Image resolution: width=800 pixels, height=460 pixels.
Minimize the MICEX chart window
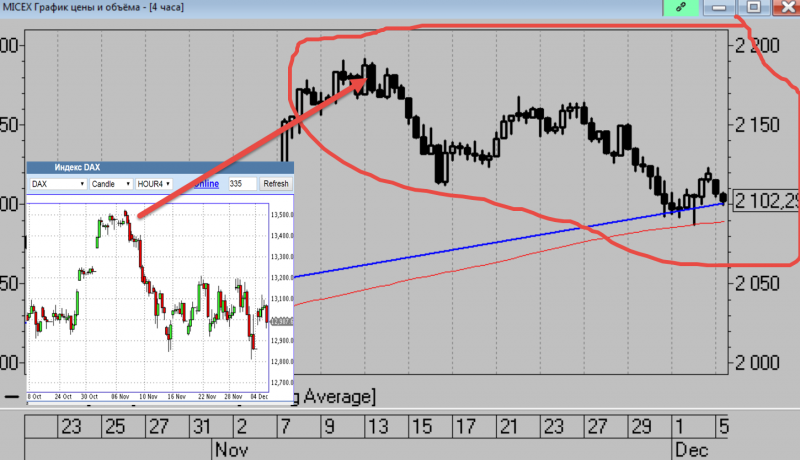click(x=720, y=7)
